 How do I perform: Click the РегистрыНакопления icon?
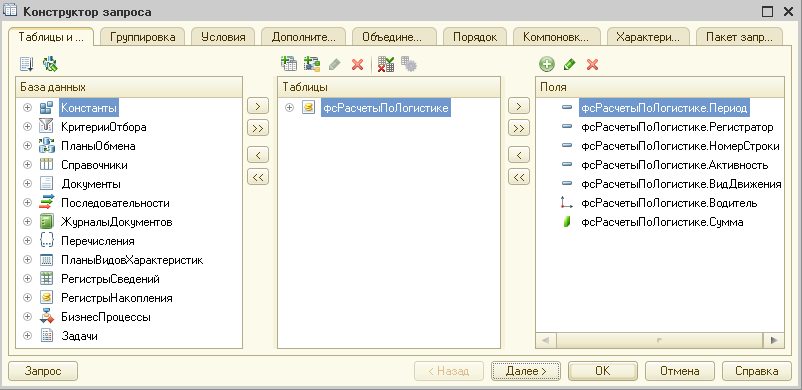point(46,298)
